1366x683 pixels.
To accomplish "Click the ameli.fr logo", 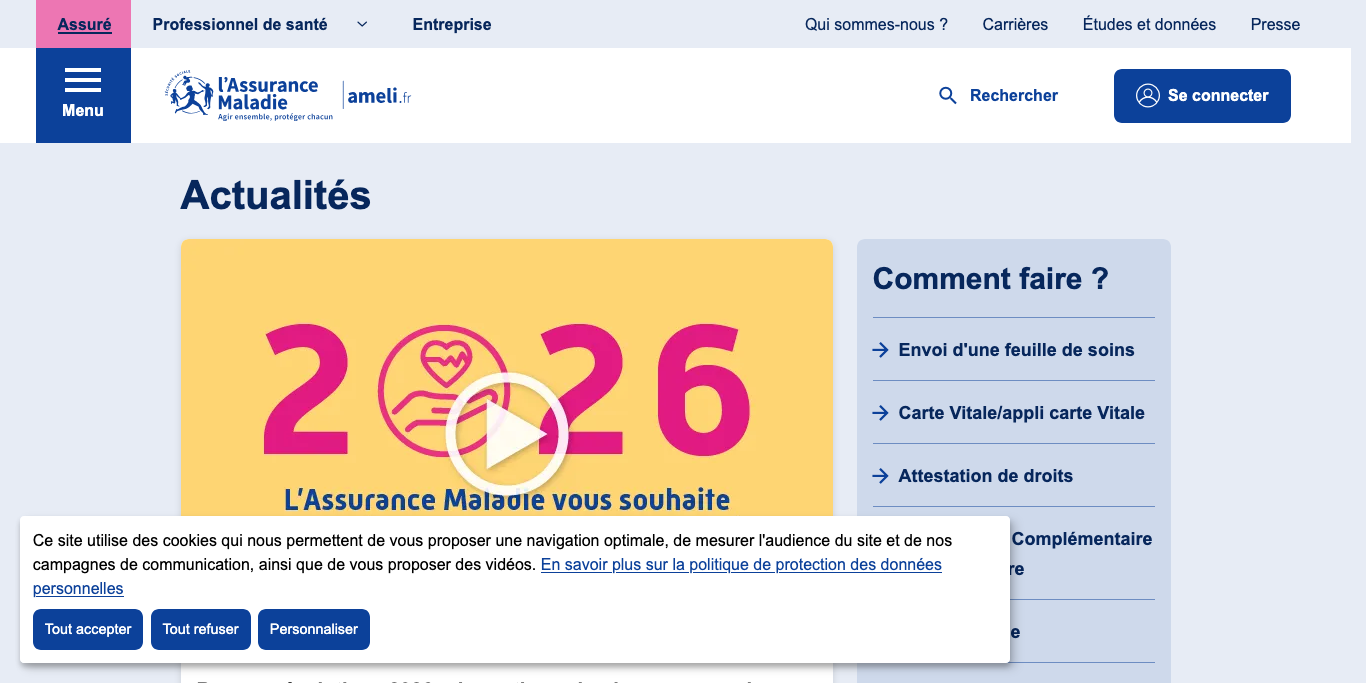I will pos(380,96).
